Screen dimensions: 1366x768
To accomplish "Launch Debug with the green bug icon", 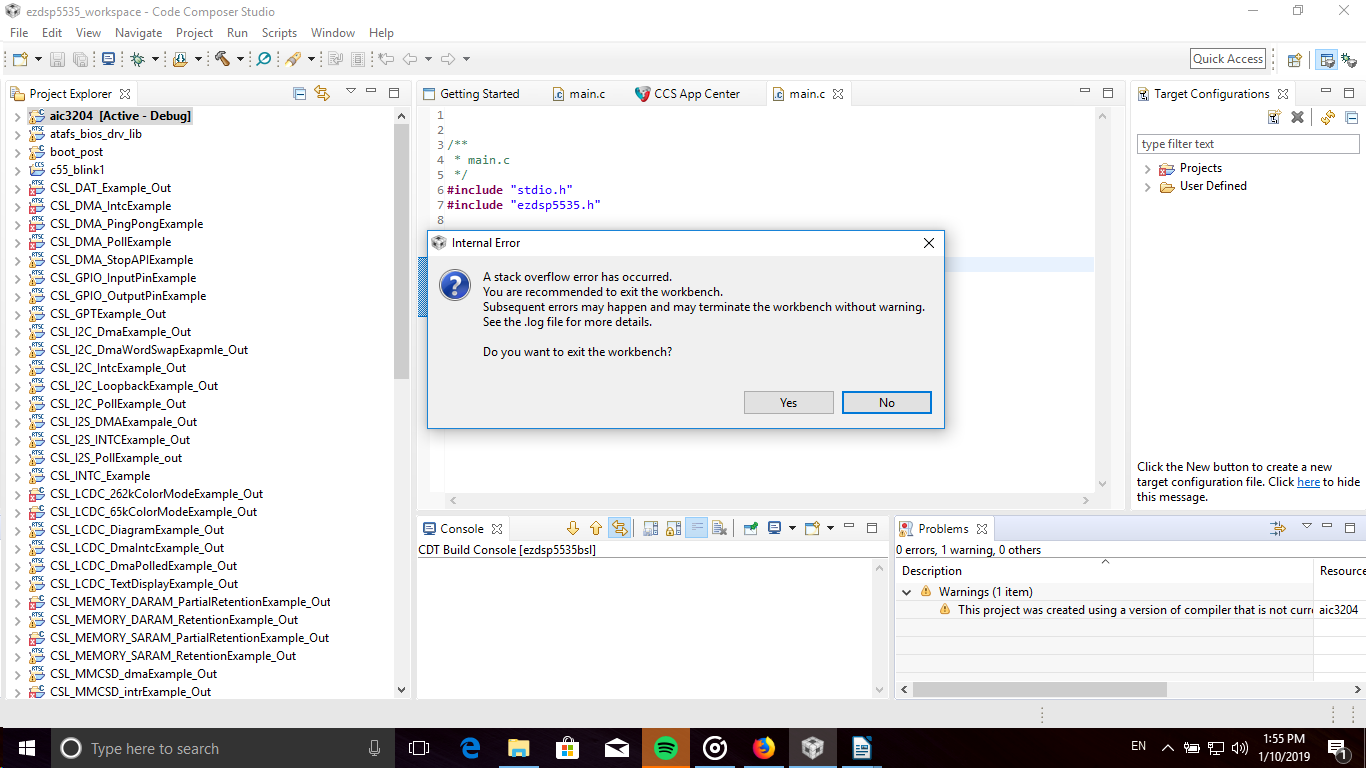I will click(x=137, y=59).
